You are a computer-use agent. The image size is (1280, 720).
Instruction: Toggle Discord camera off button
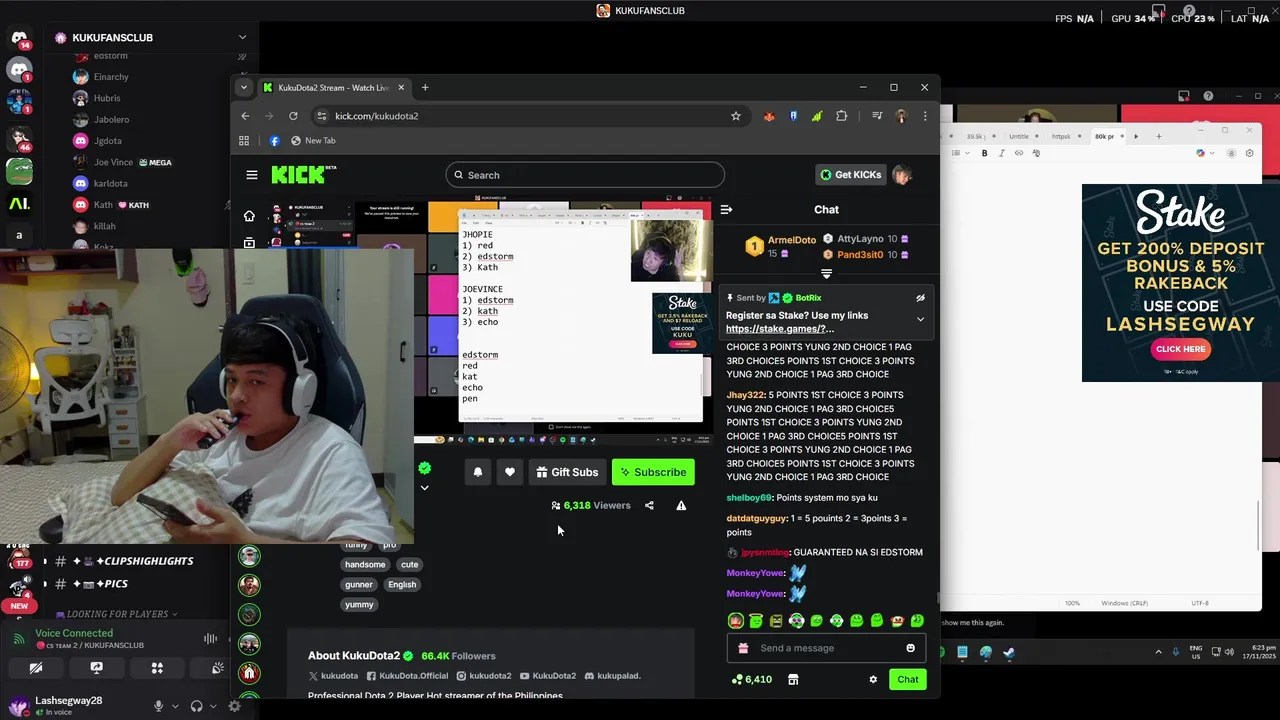pos(37,668)
